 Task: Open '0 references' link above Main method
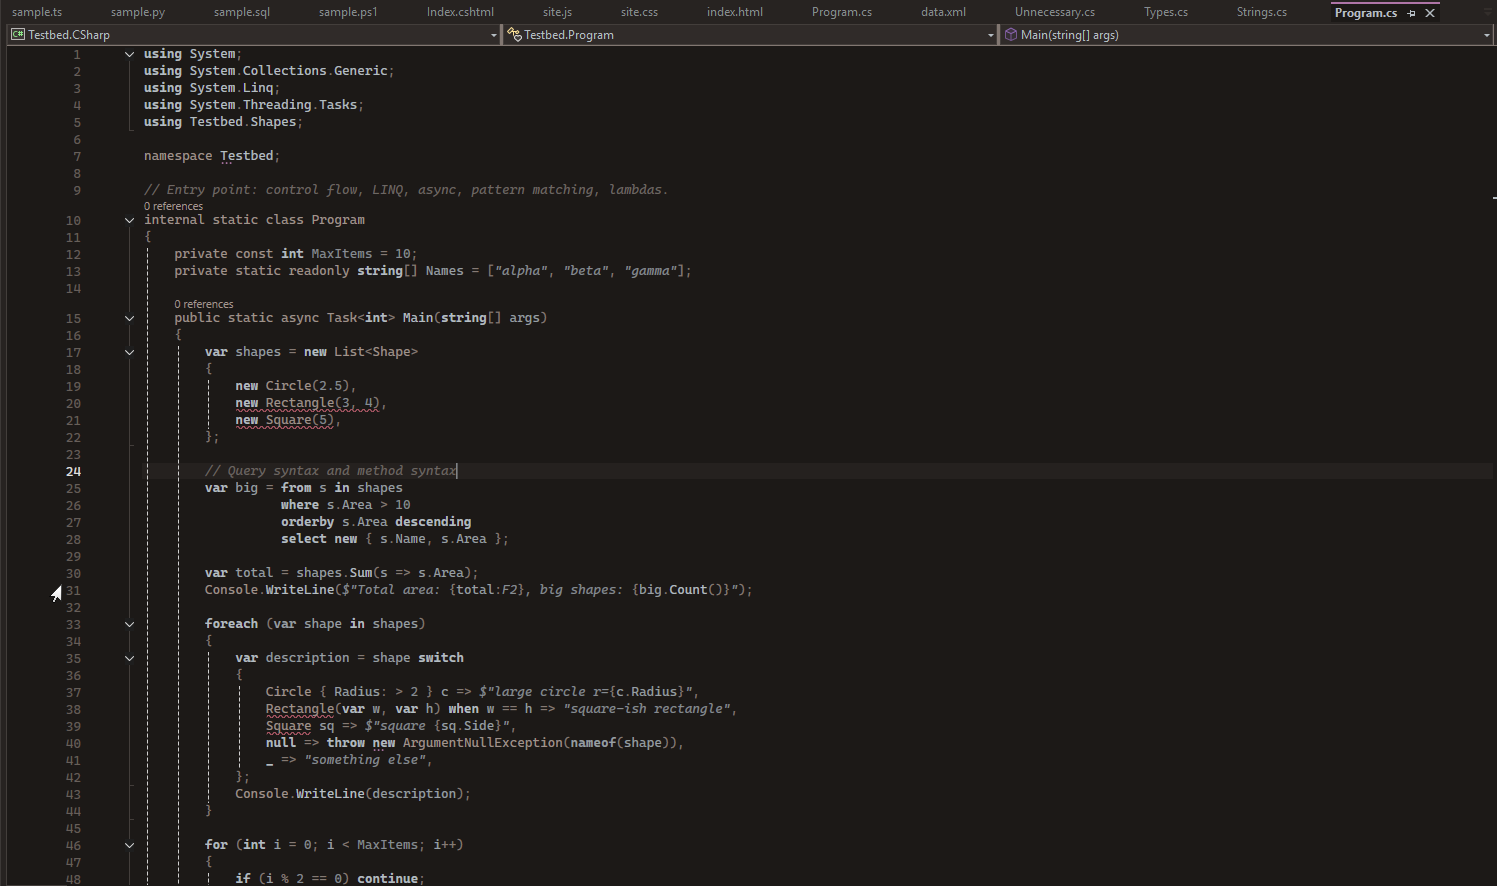pos(204,304)
